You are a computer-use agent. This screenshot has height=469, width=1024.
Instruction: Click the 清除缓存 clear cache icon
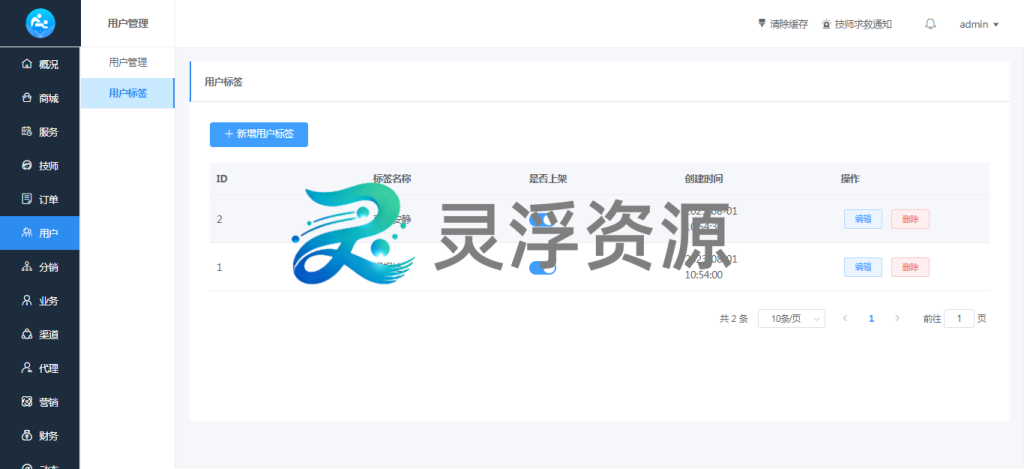pos(761,24)
